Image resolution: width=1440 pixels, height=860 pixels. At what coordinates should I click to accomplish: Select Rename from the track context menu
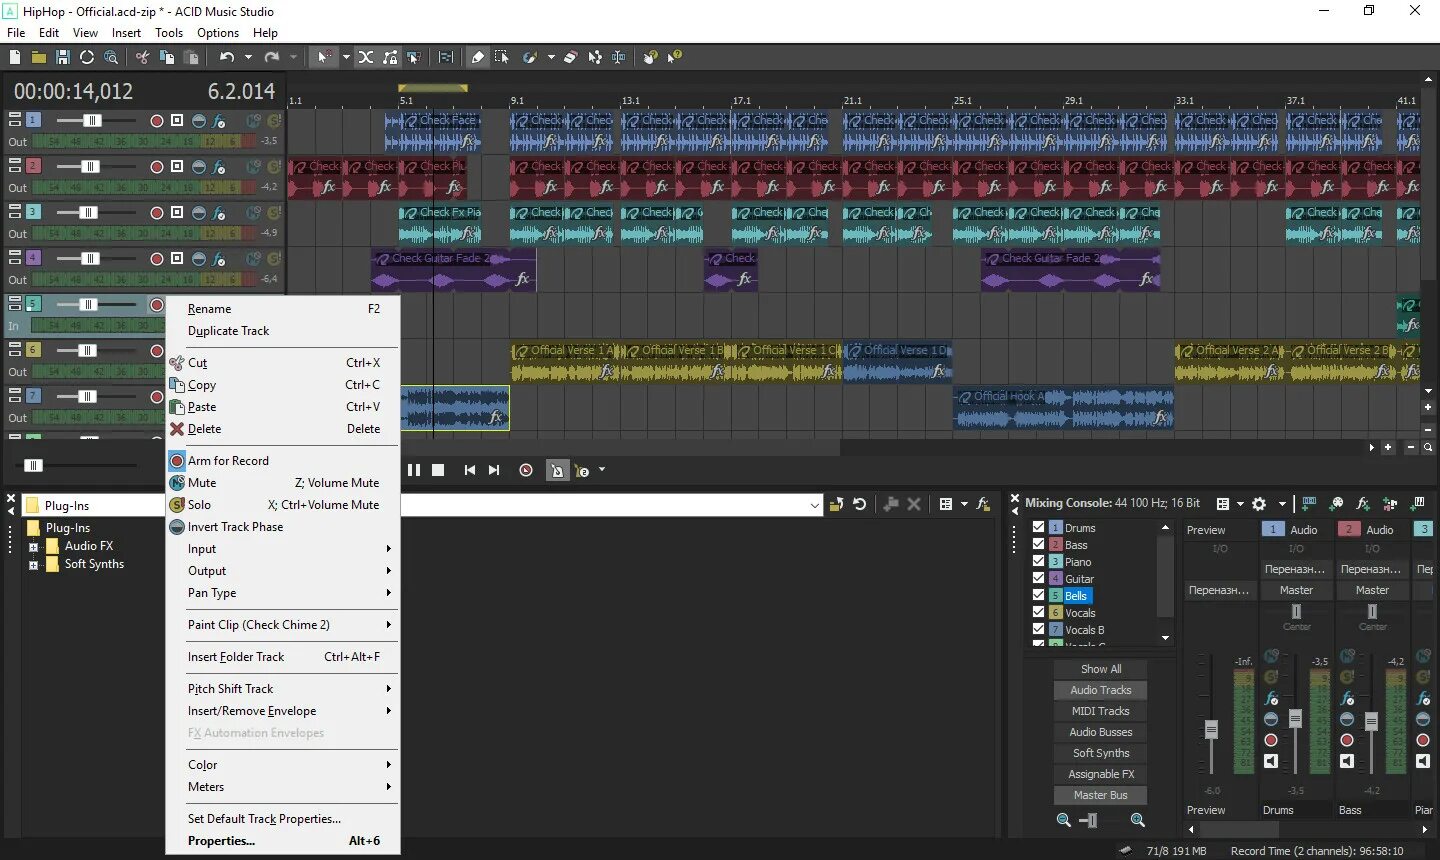point(283,309)
